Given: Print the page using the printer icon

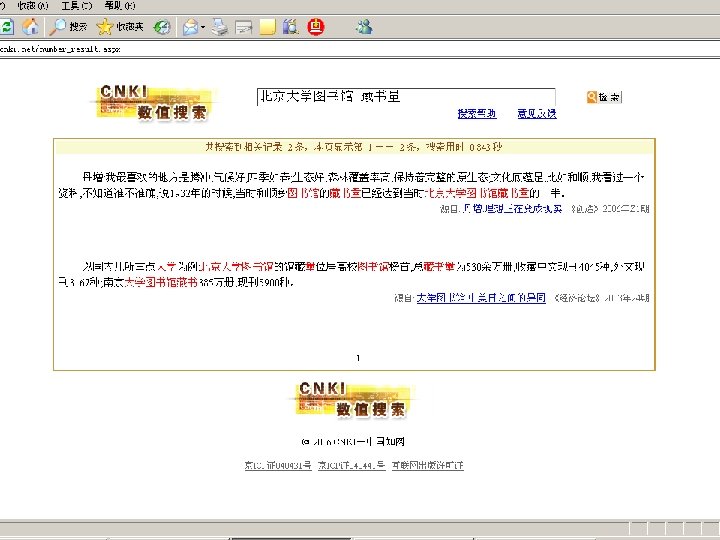Looking at the screenshot, I should tap(219, 27).
